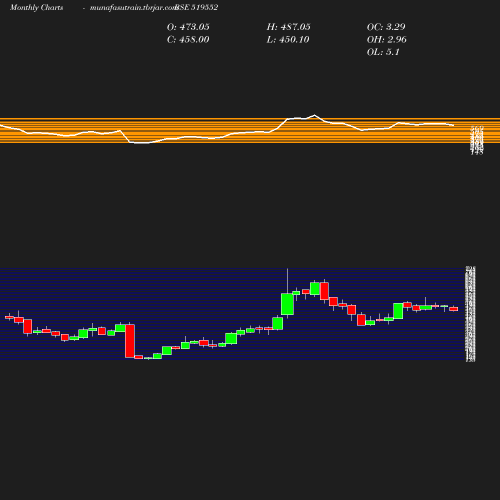Click the 'OC: 3.29' value
The image size is (500, 500).
(x=386, y=27)
